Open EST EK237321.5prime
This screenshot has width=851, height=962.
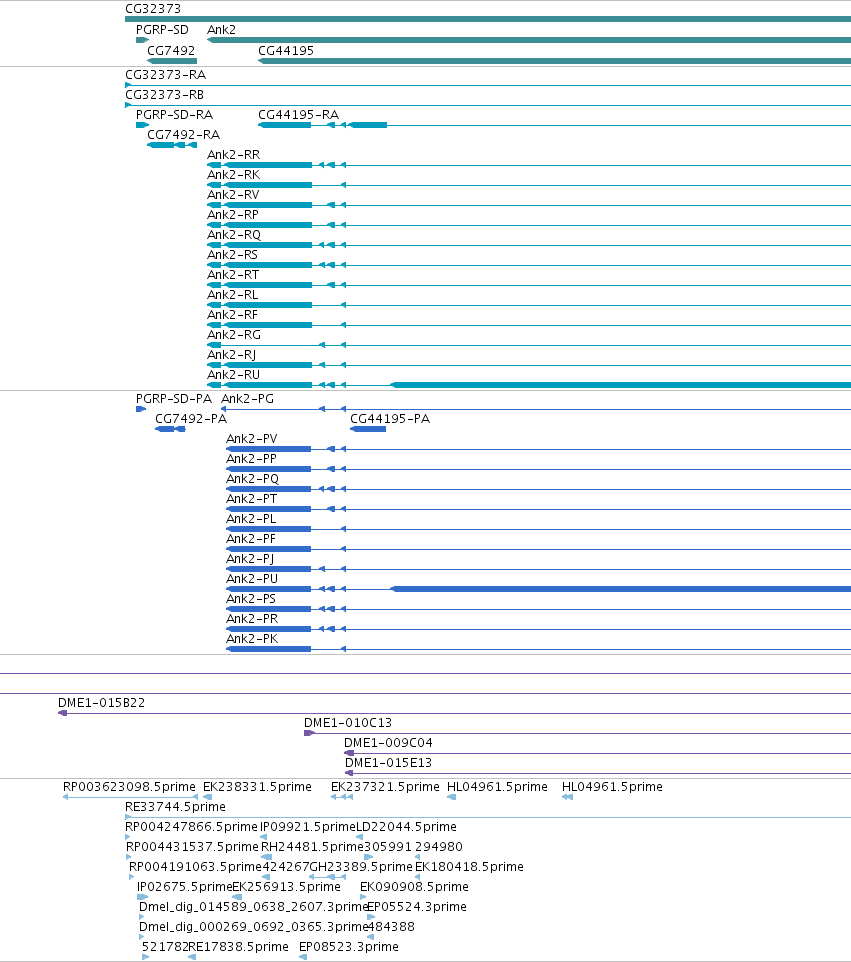[385, 787]
